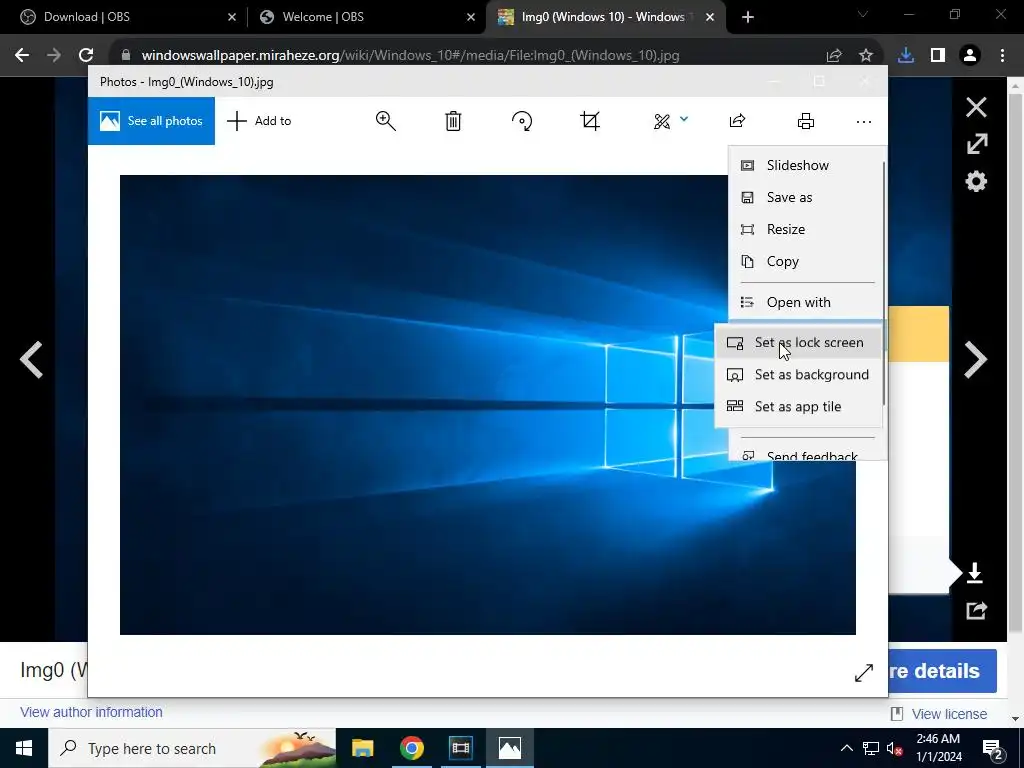Image resolution: width=1024 pixels, height=768 pixels.
Task: Select Set as app tile
Action: tap(798, 406)
